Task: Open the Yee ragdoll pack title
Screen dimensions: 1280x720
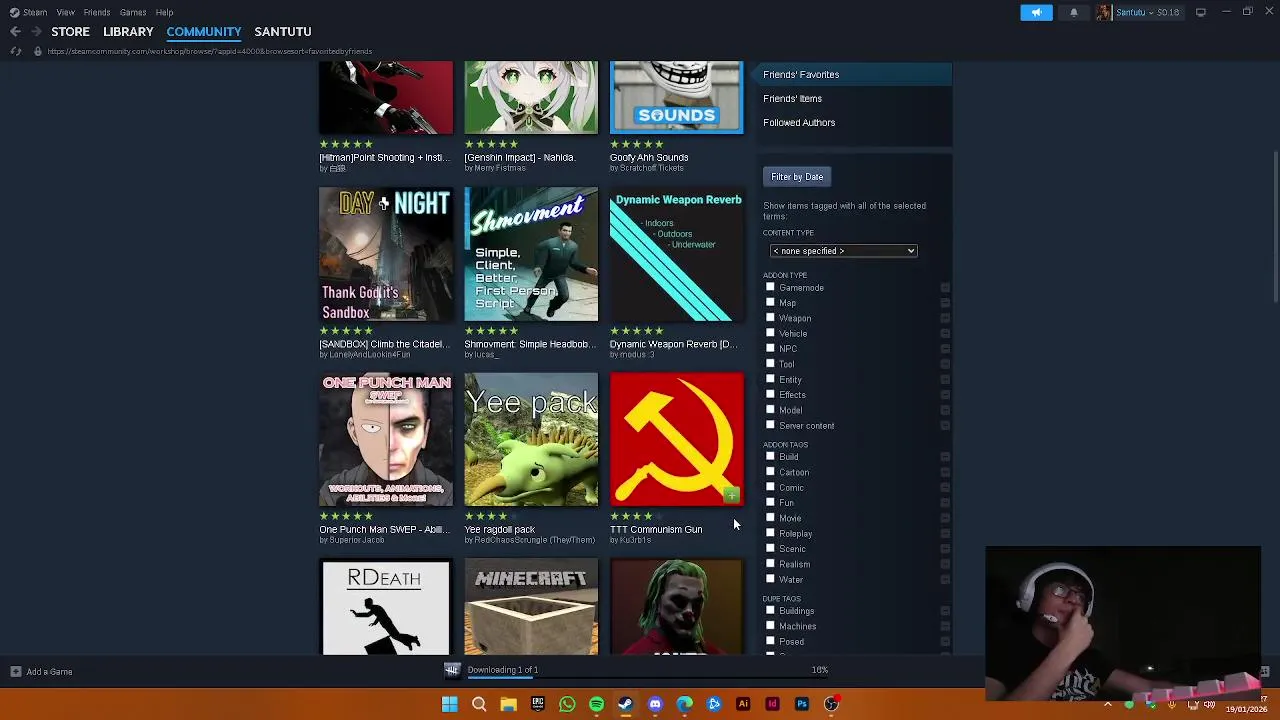Action: pos(499,529)
